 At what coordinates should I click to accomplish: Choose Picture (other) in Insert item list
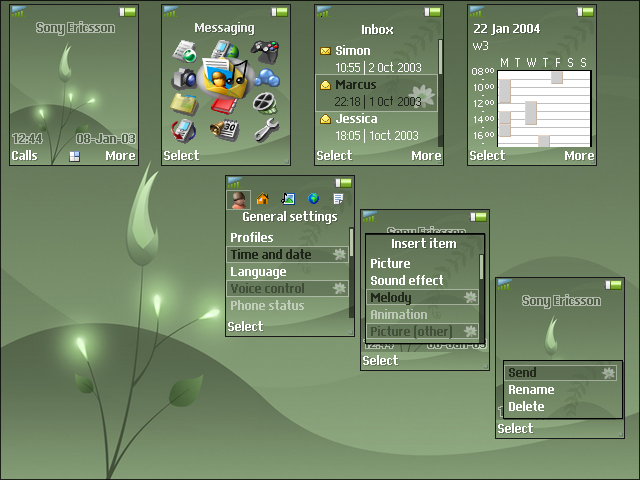[x=422, y=331]
